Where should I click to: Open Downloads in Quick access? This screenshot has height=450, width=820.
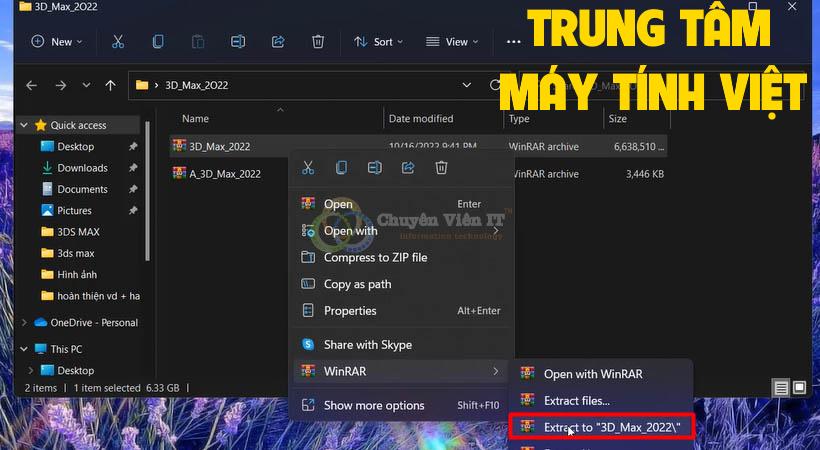pos(82,168)
